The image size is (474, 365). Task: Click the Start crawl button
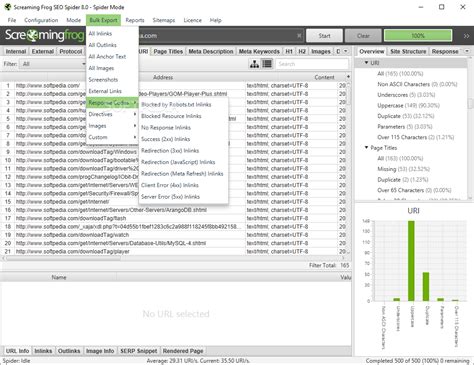324,36
